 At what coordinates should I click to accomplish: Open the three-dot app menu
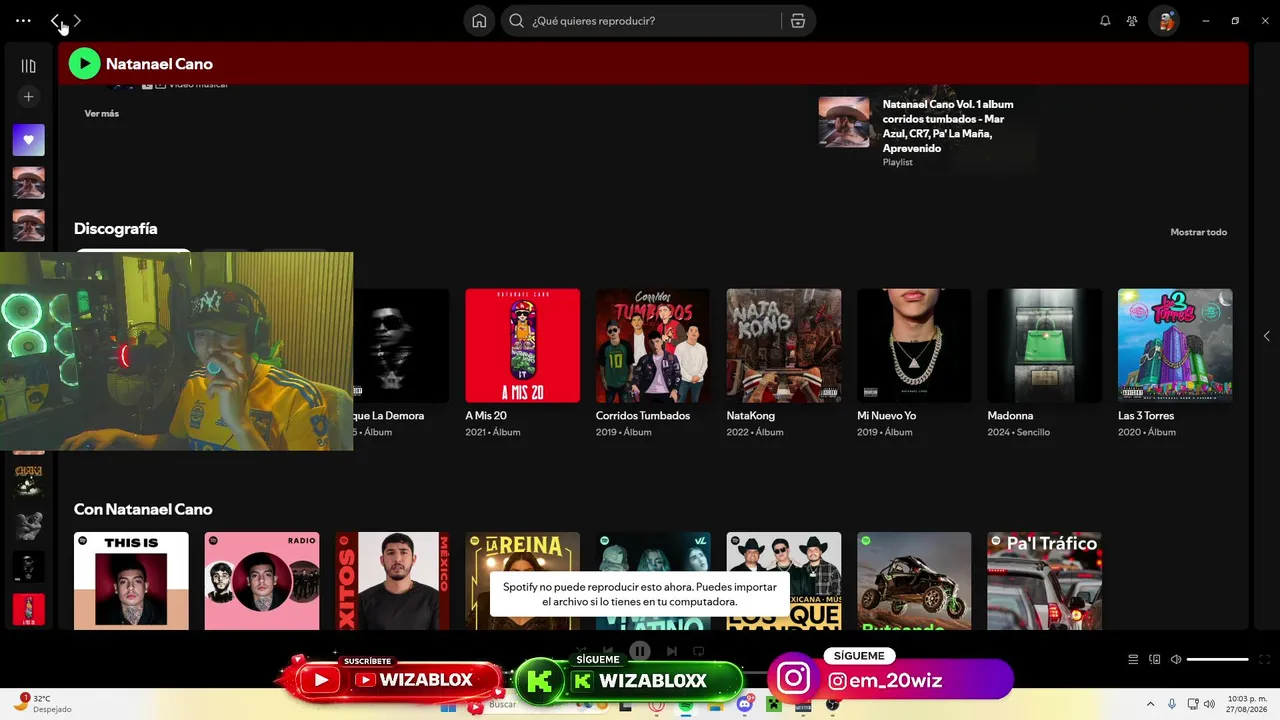(x=23, y=20)
